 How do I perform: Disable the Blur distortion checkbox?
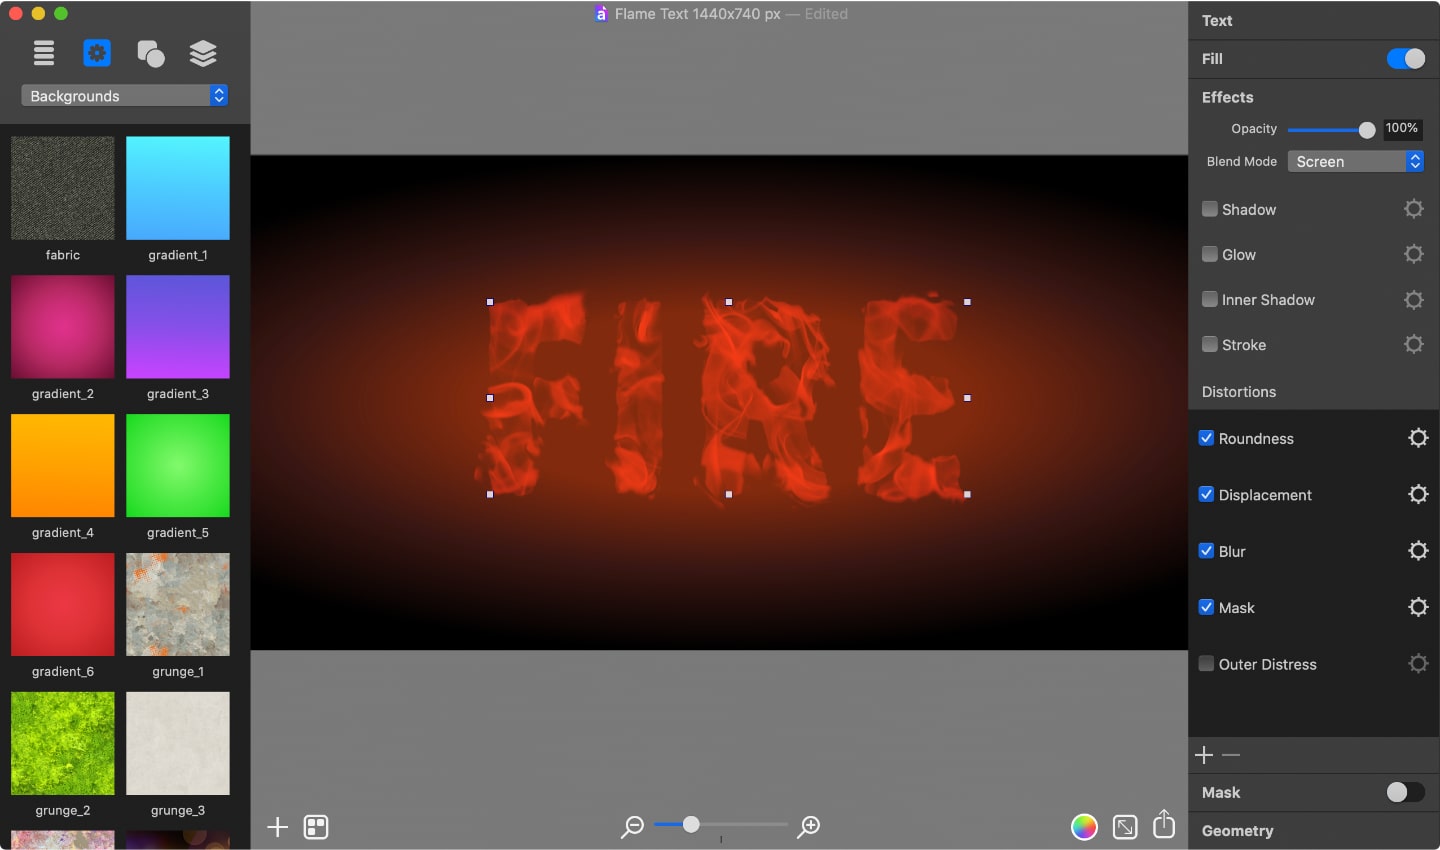1207,551
